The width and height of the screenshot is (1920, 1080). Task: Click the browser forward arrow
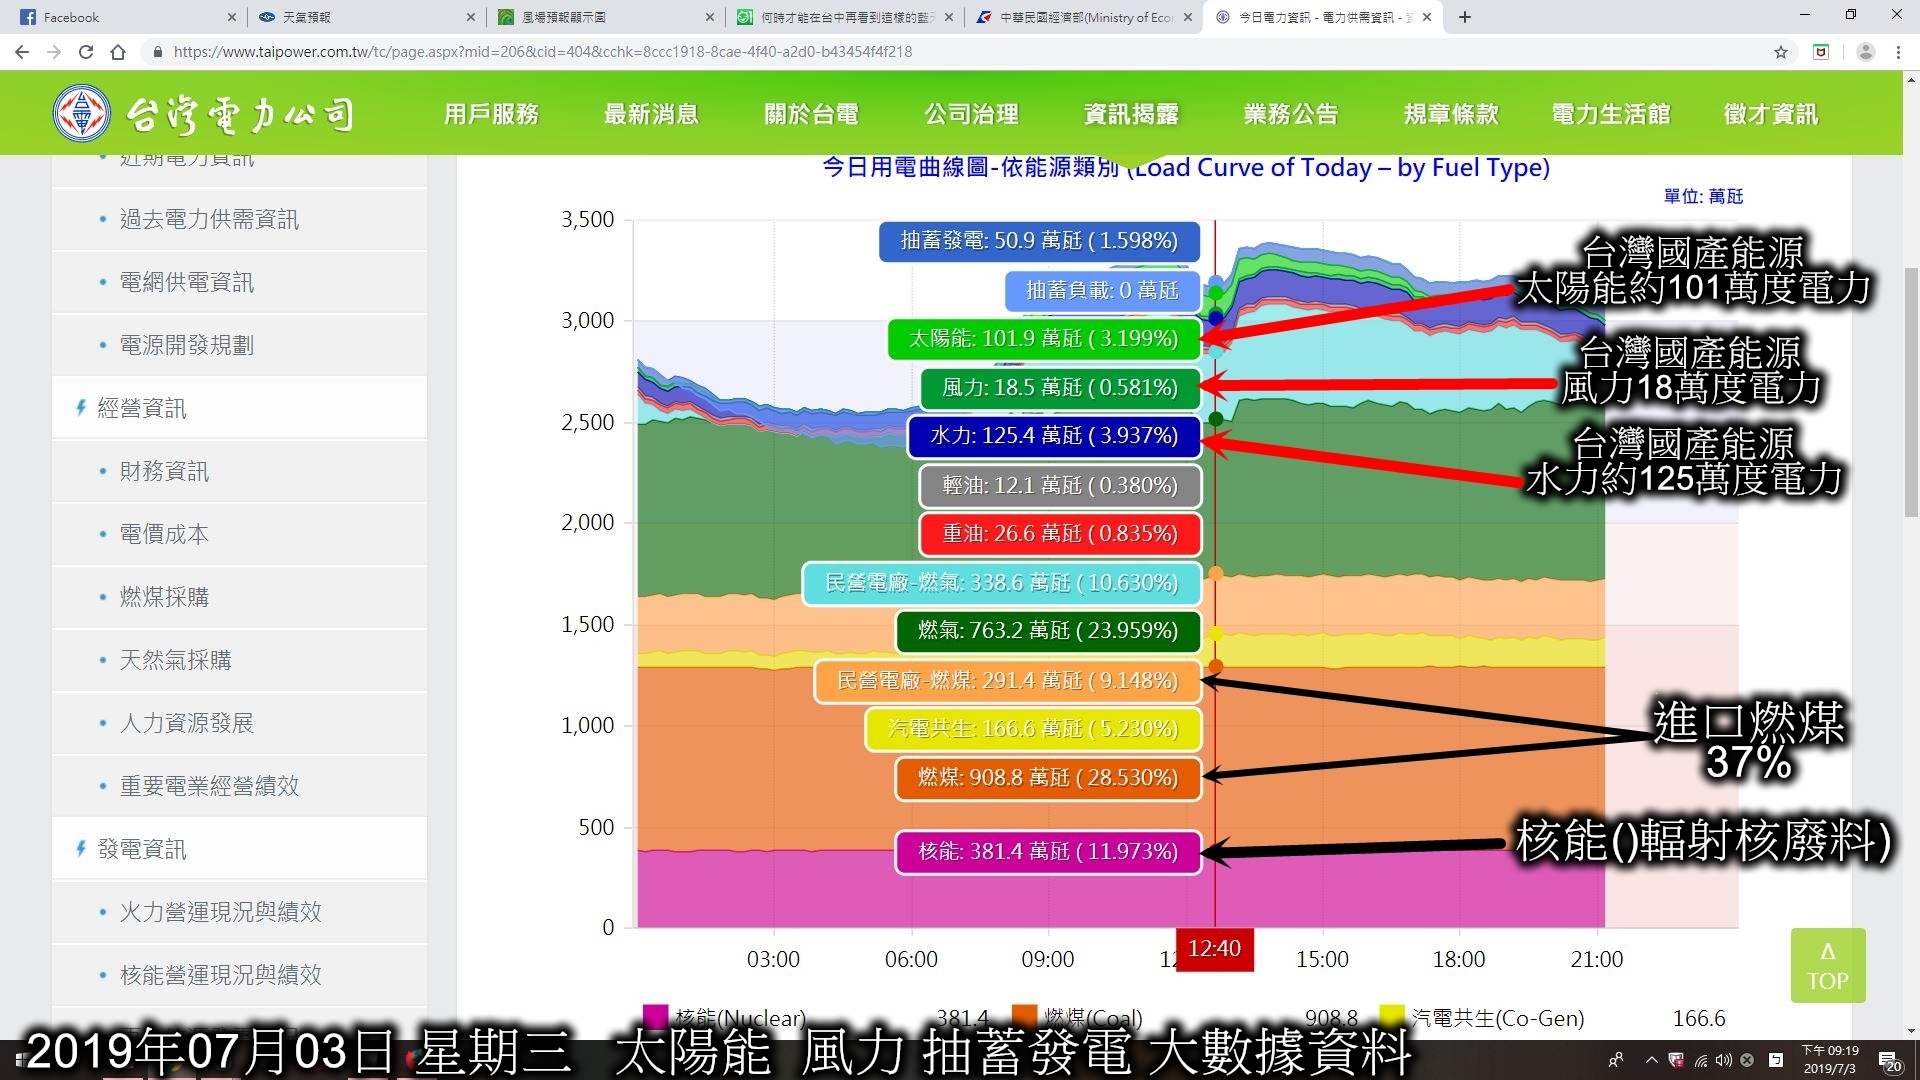point(54,52)
